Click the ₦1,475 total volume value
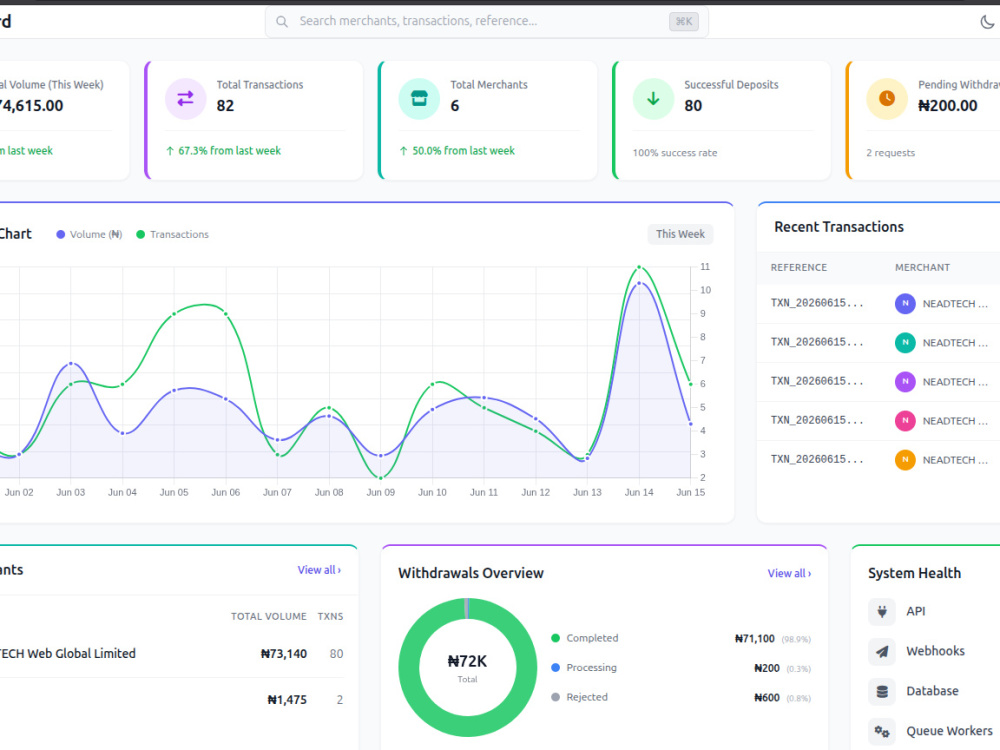Viewport: 1000px width, 750px height. coord(287,700)
